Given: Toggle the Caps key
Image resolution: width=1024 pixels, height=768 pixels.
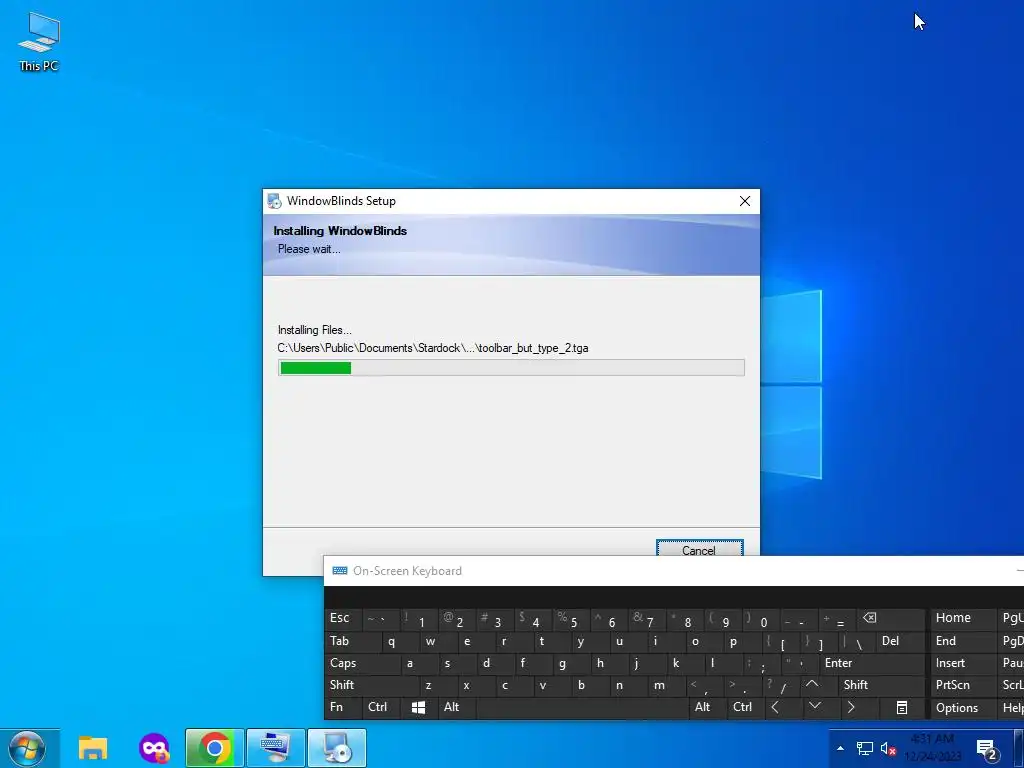Looking at the screenshot, I should [362, 664].
